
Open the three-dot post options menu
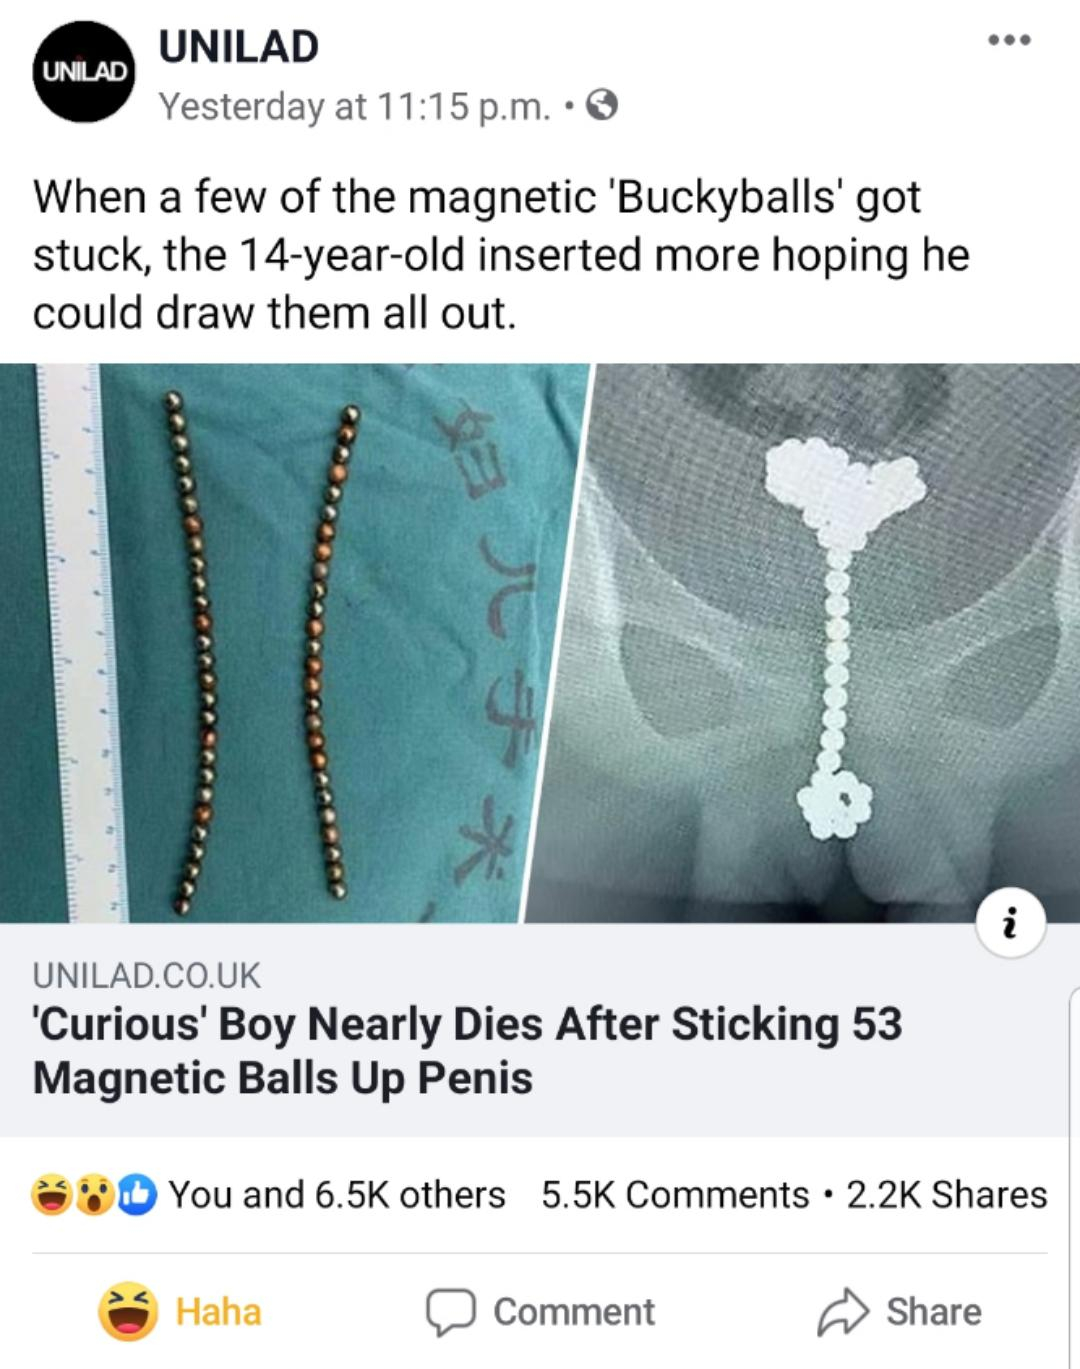click(1008, 40)
